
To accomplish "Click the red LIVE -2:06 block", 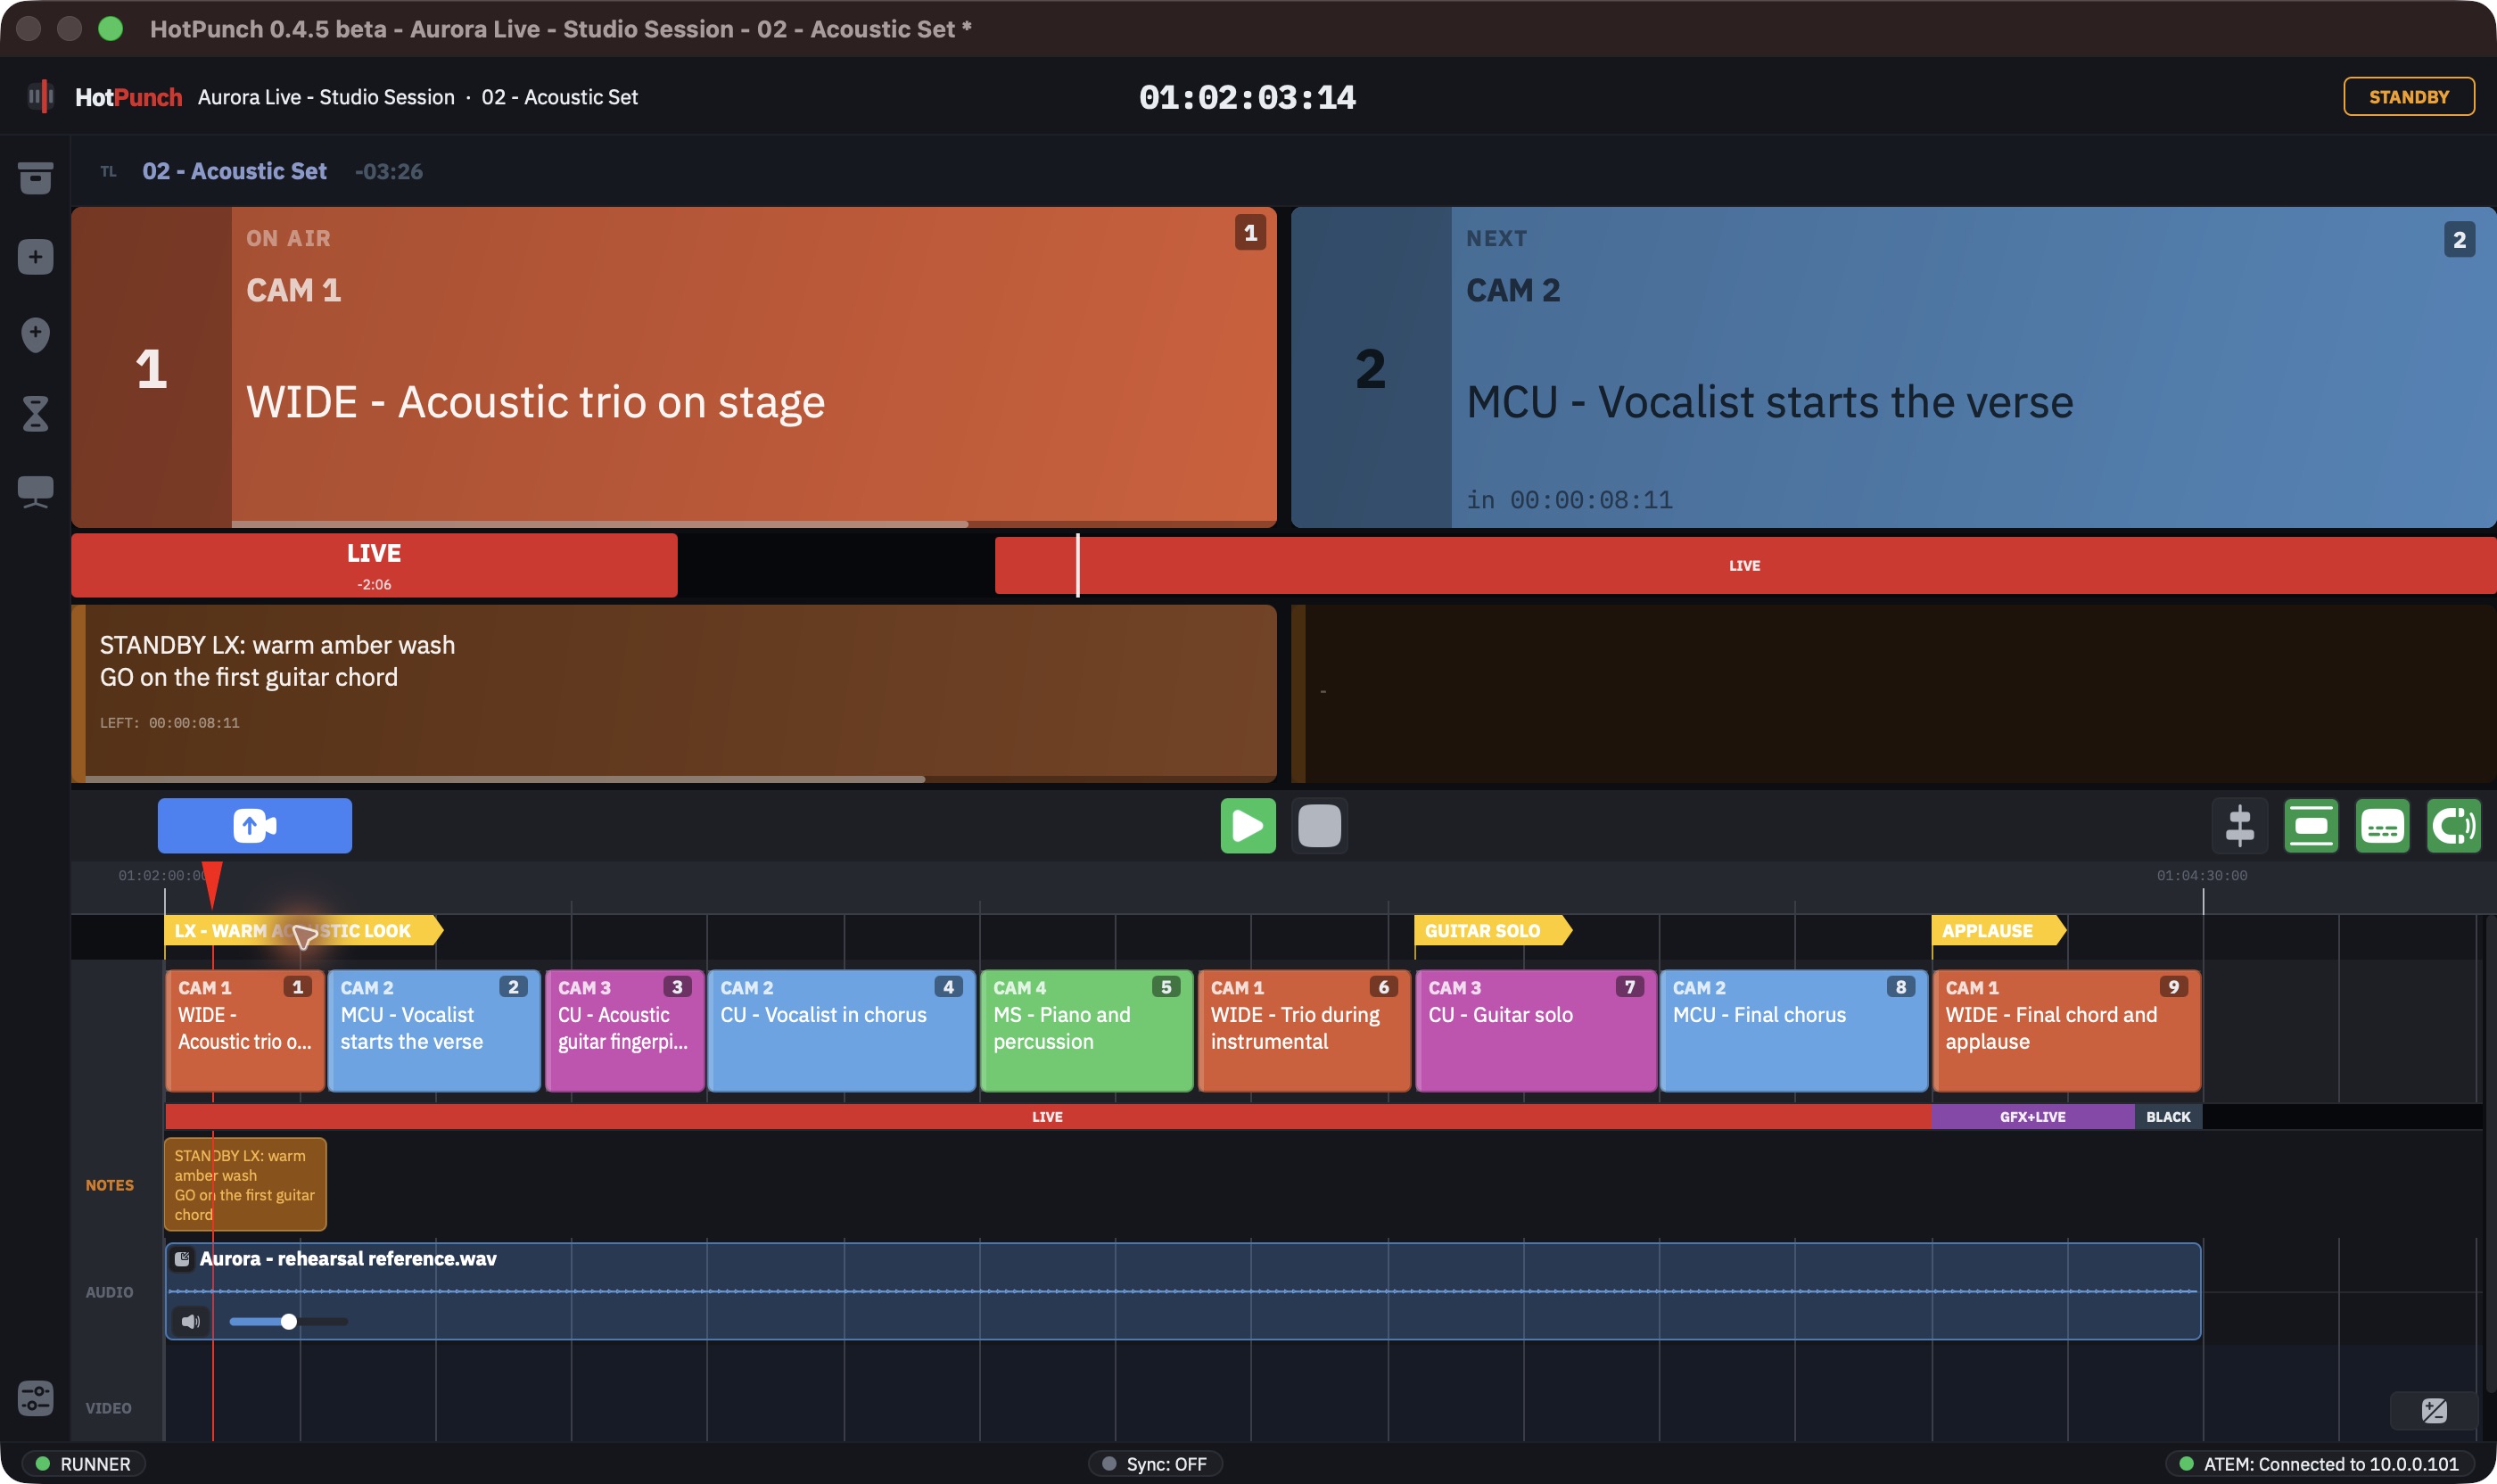I will 374,565.
